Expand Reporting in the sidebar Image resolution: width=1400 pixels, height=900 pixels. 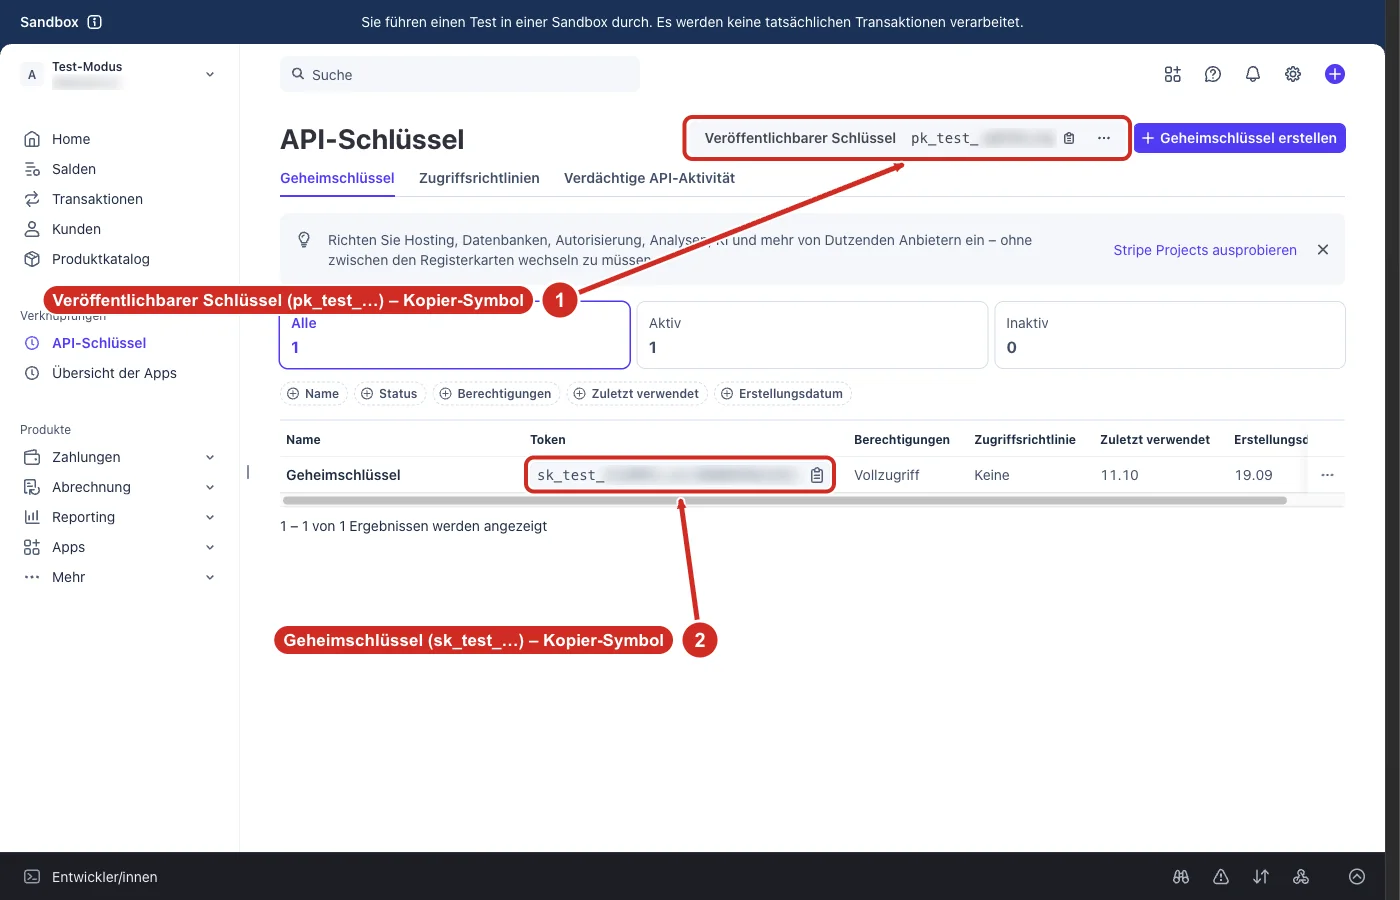pos(120,517)
